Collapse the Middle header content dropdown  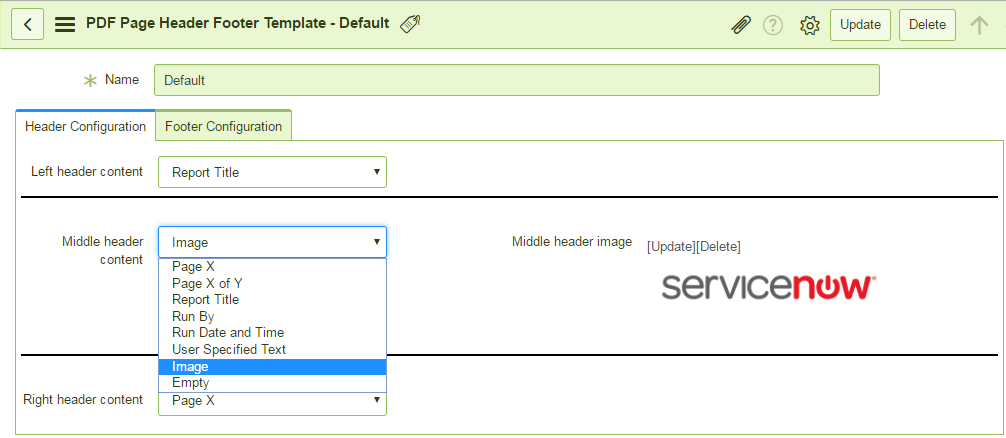pyautogui.click(x=273, y=242)
